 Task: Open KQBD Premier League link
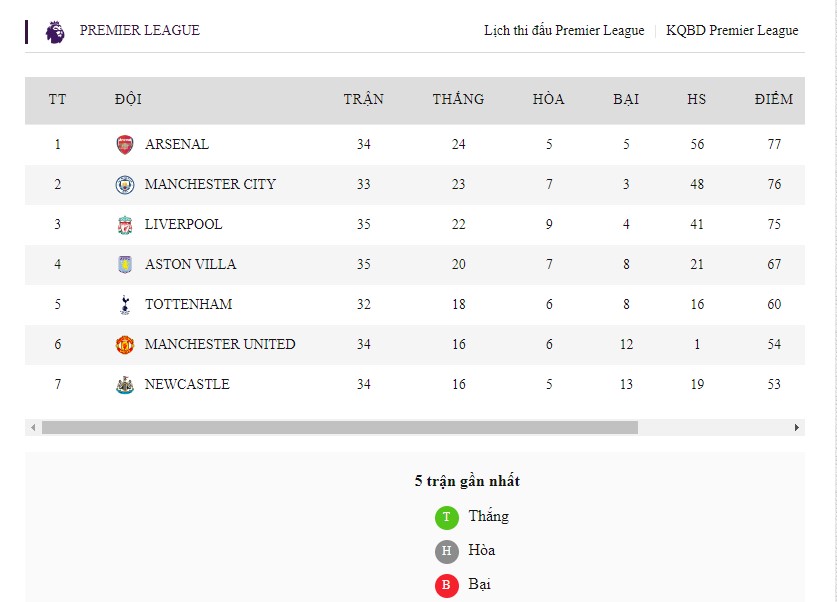coord(732,31)
